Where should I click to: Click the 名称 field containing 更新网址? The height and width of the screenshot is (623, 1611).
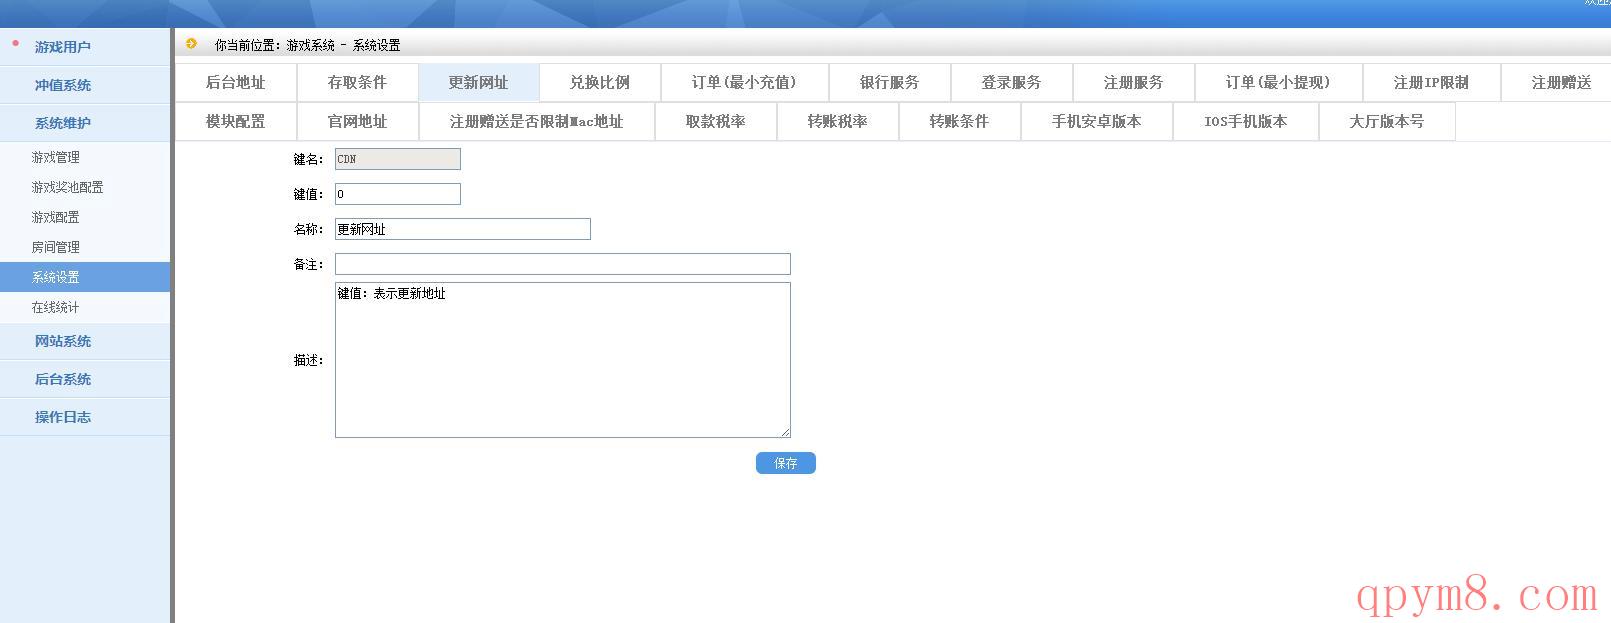(x=463, y=229)
